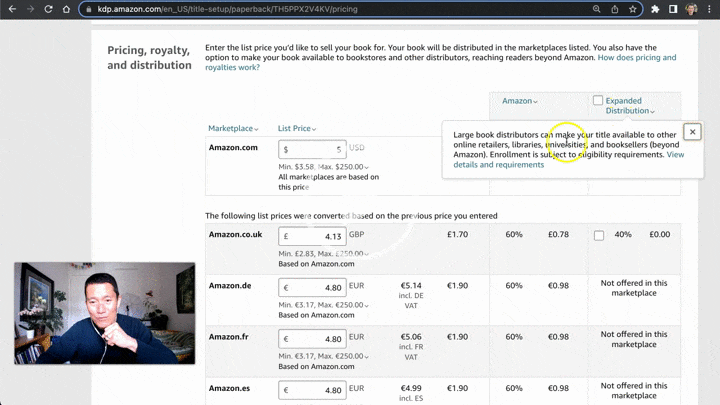Tick the Amazon.co.uk expanded distribution checkbox
This screenshot has width=720, height=405.
(x=599, y=236)
